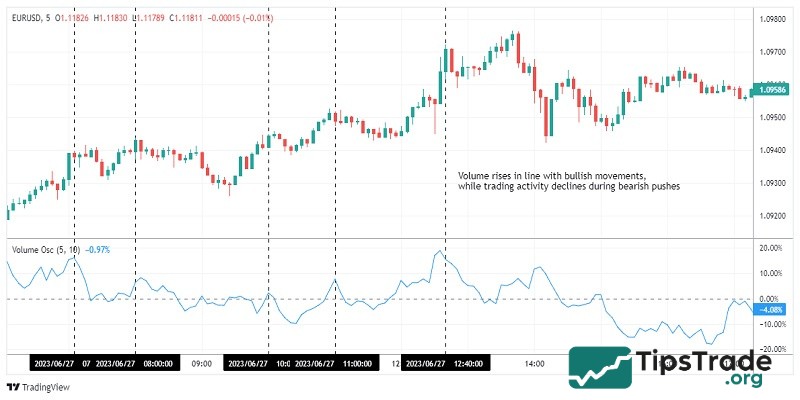800x400 pixels.
Task: Click the 0.00% oscillator axis label
Action: coord(770,298)
